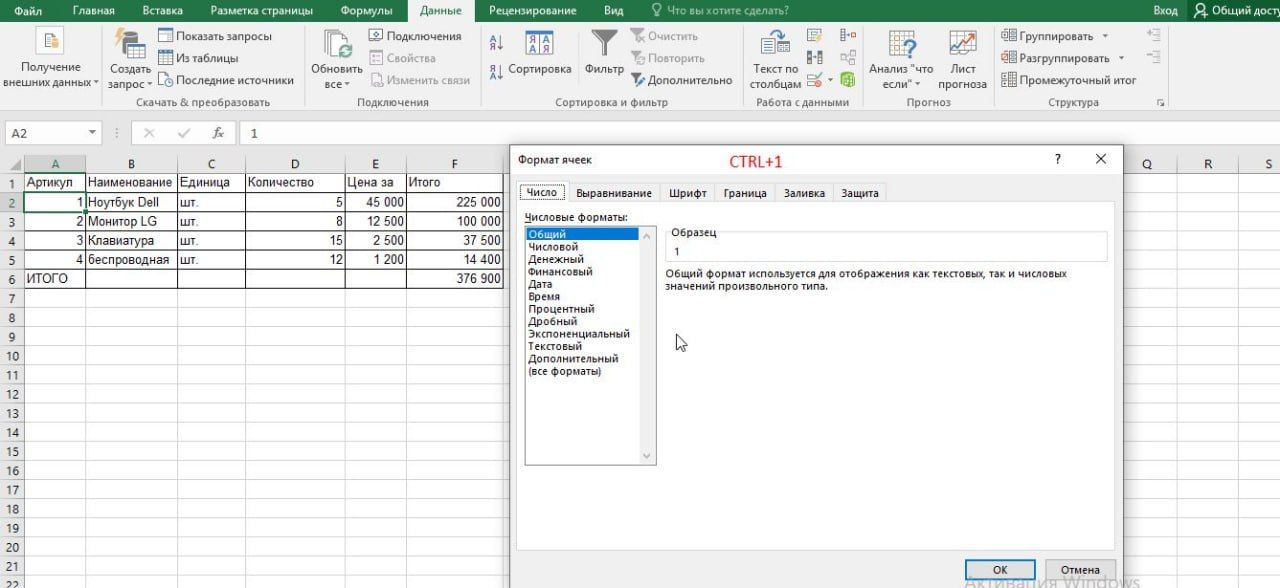1280x588 pixels.
Task: Switch to the Рецензирование ribbon tab
Action: point(532,11)
